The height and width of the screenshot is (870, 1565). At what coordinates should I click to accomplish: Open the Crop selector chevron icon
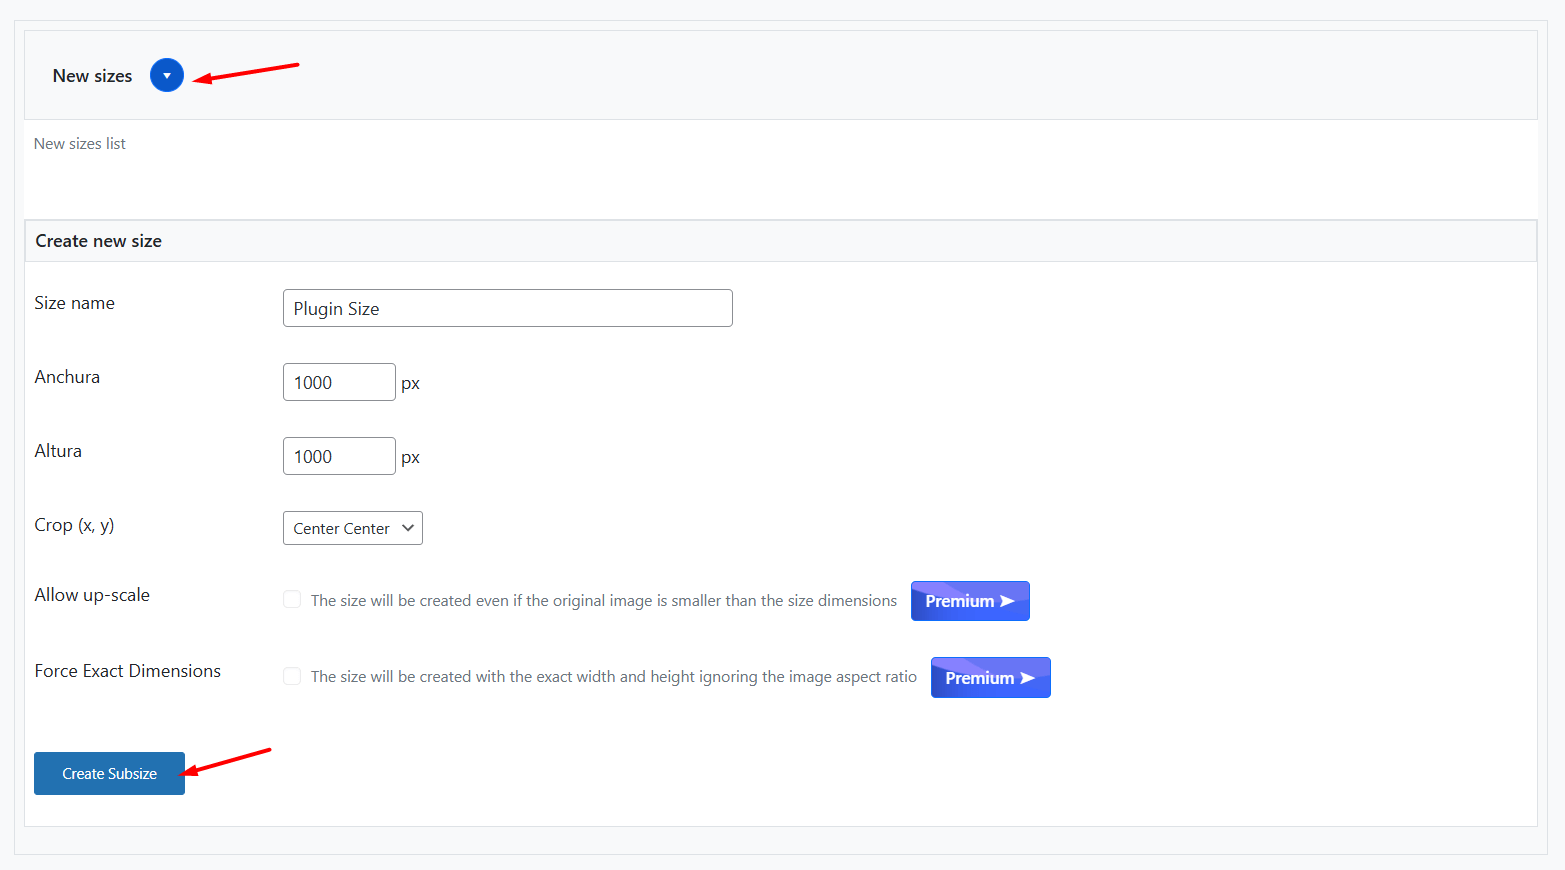[x=407, y=527]
